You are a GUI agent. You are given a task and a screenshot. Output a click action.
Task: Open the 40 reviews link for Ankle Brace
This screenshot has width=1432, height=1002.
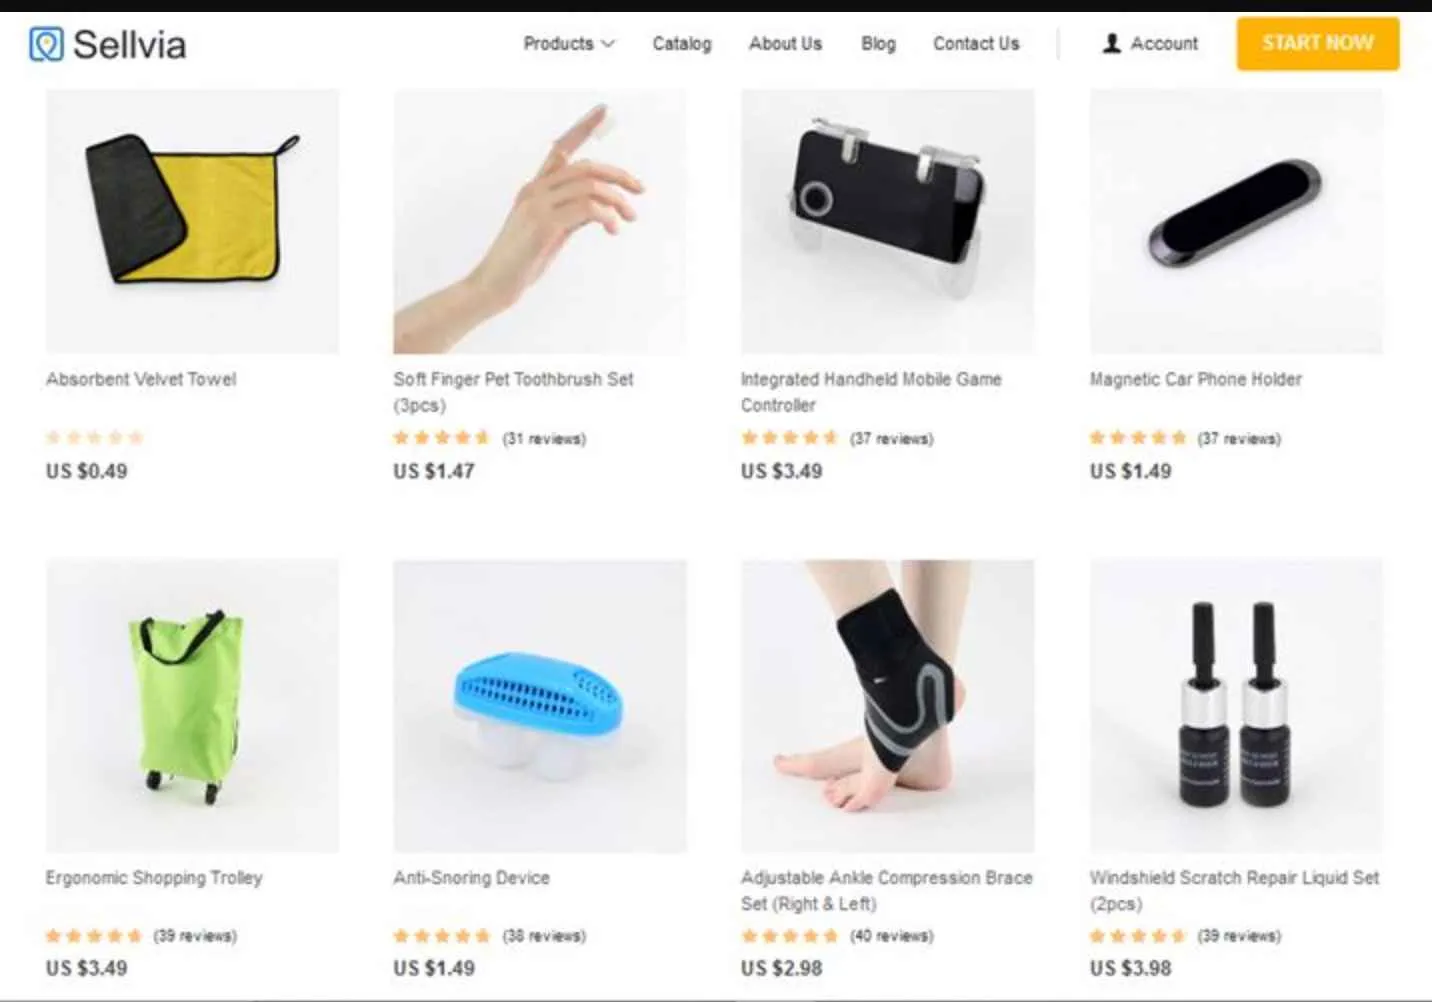coord(891,936)
